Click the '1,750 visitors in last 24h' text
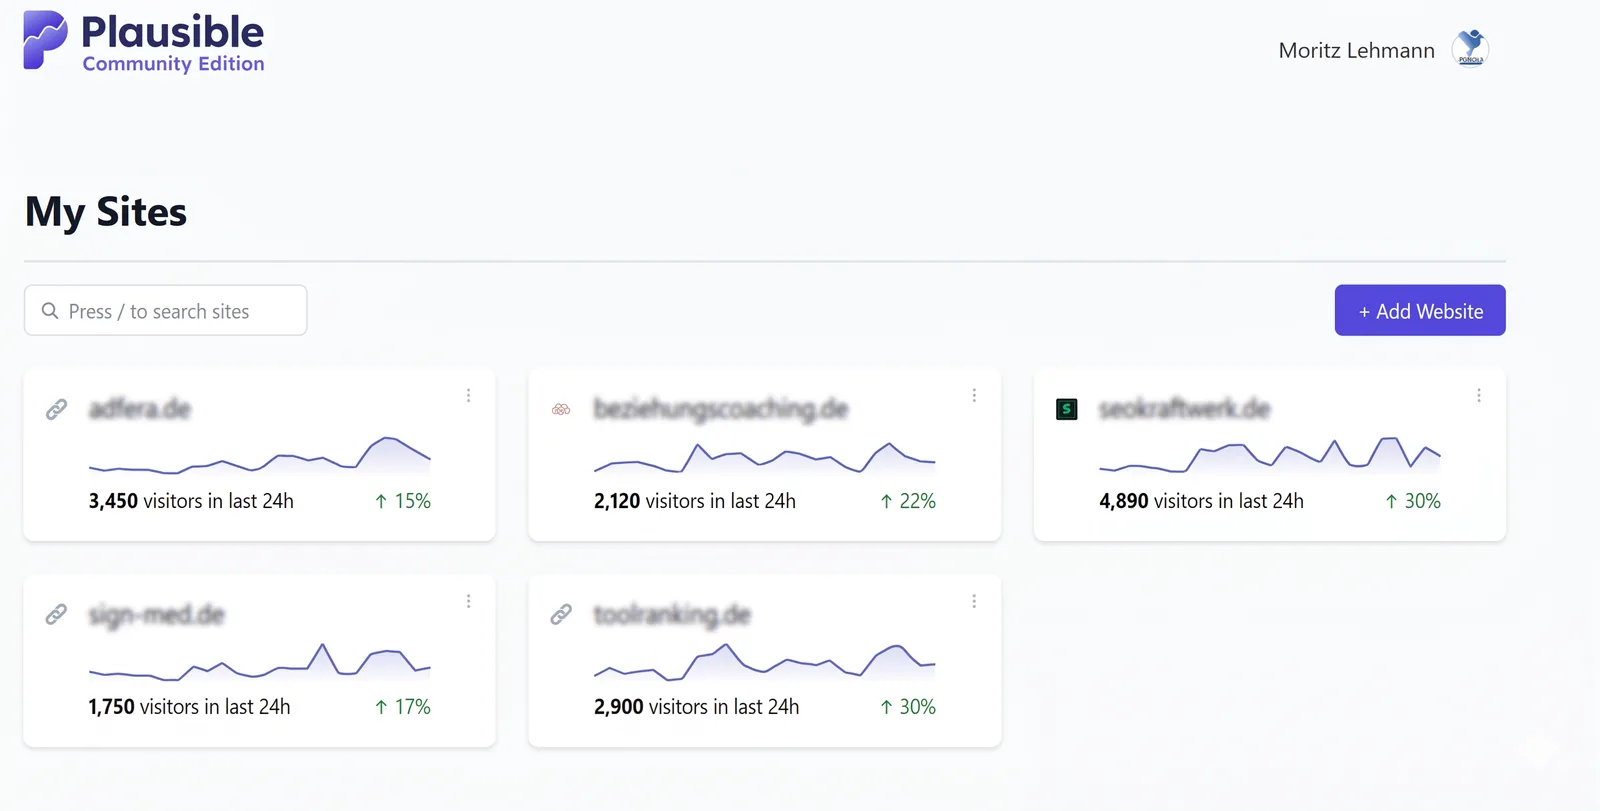This screenshot has width=1600, height=811. point(189,707)
